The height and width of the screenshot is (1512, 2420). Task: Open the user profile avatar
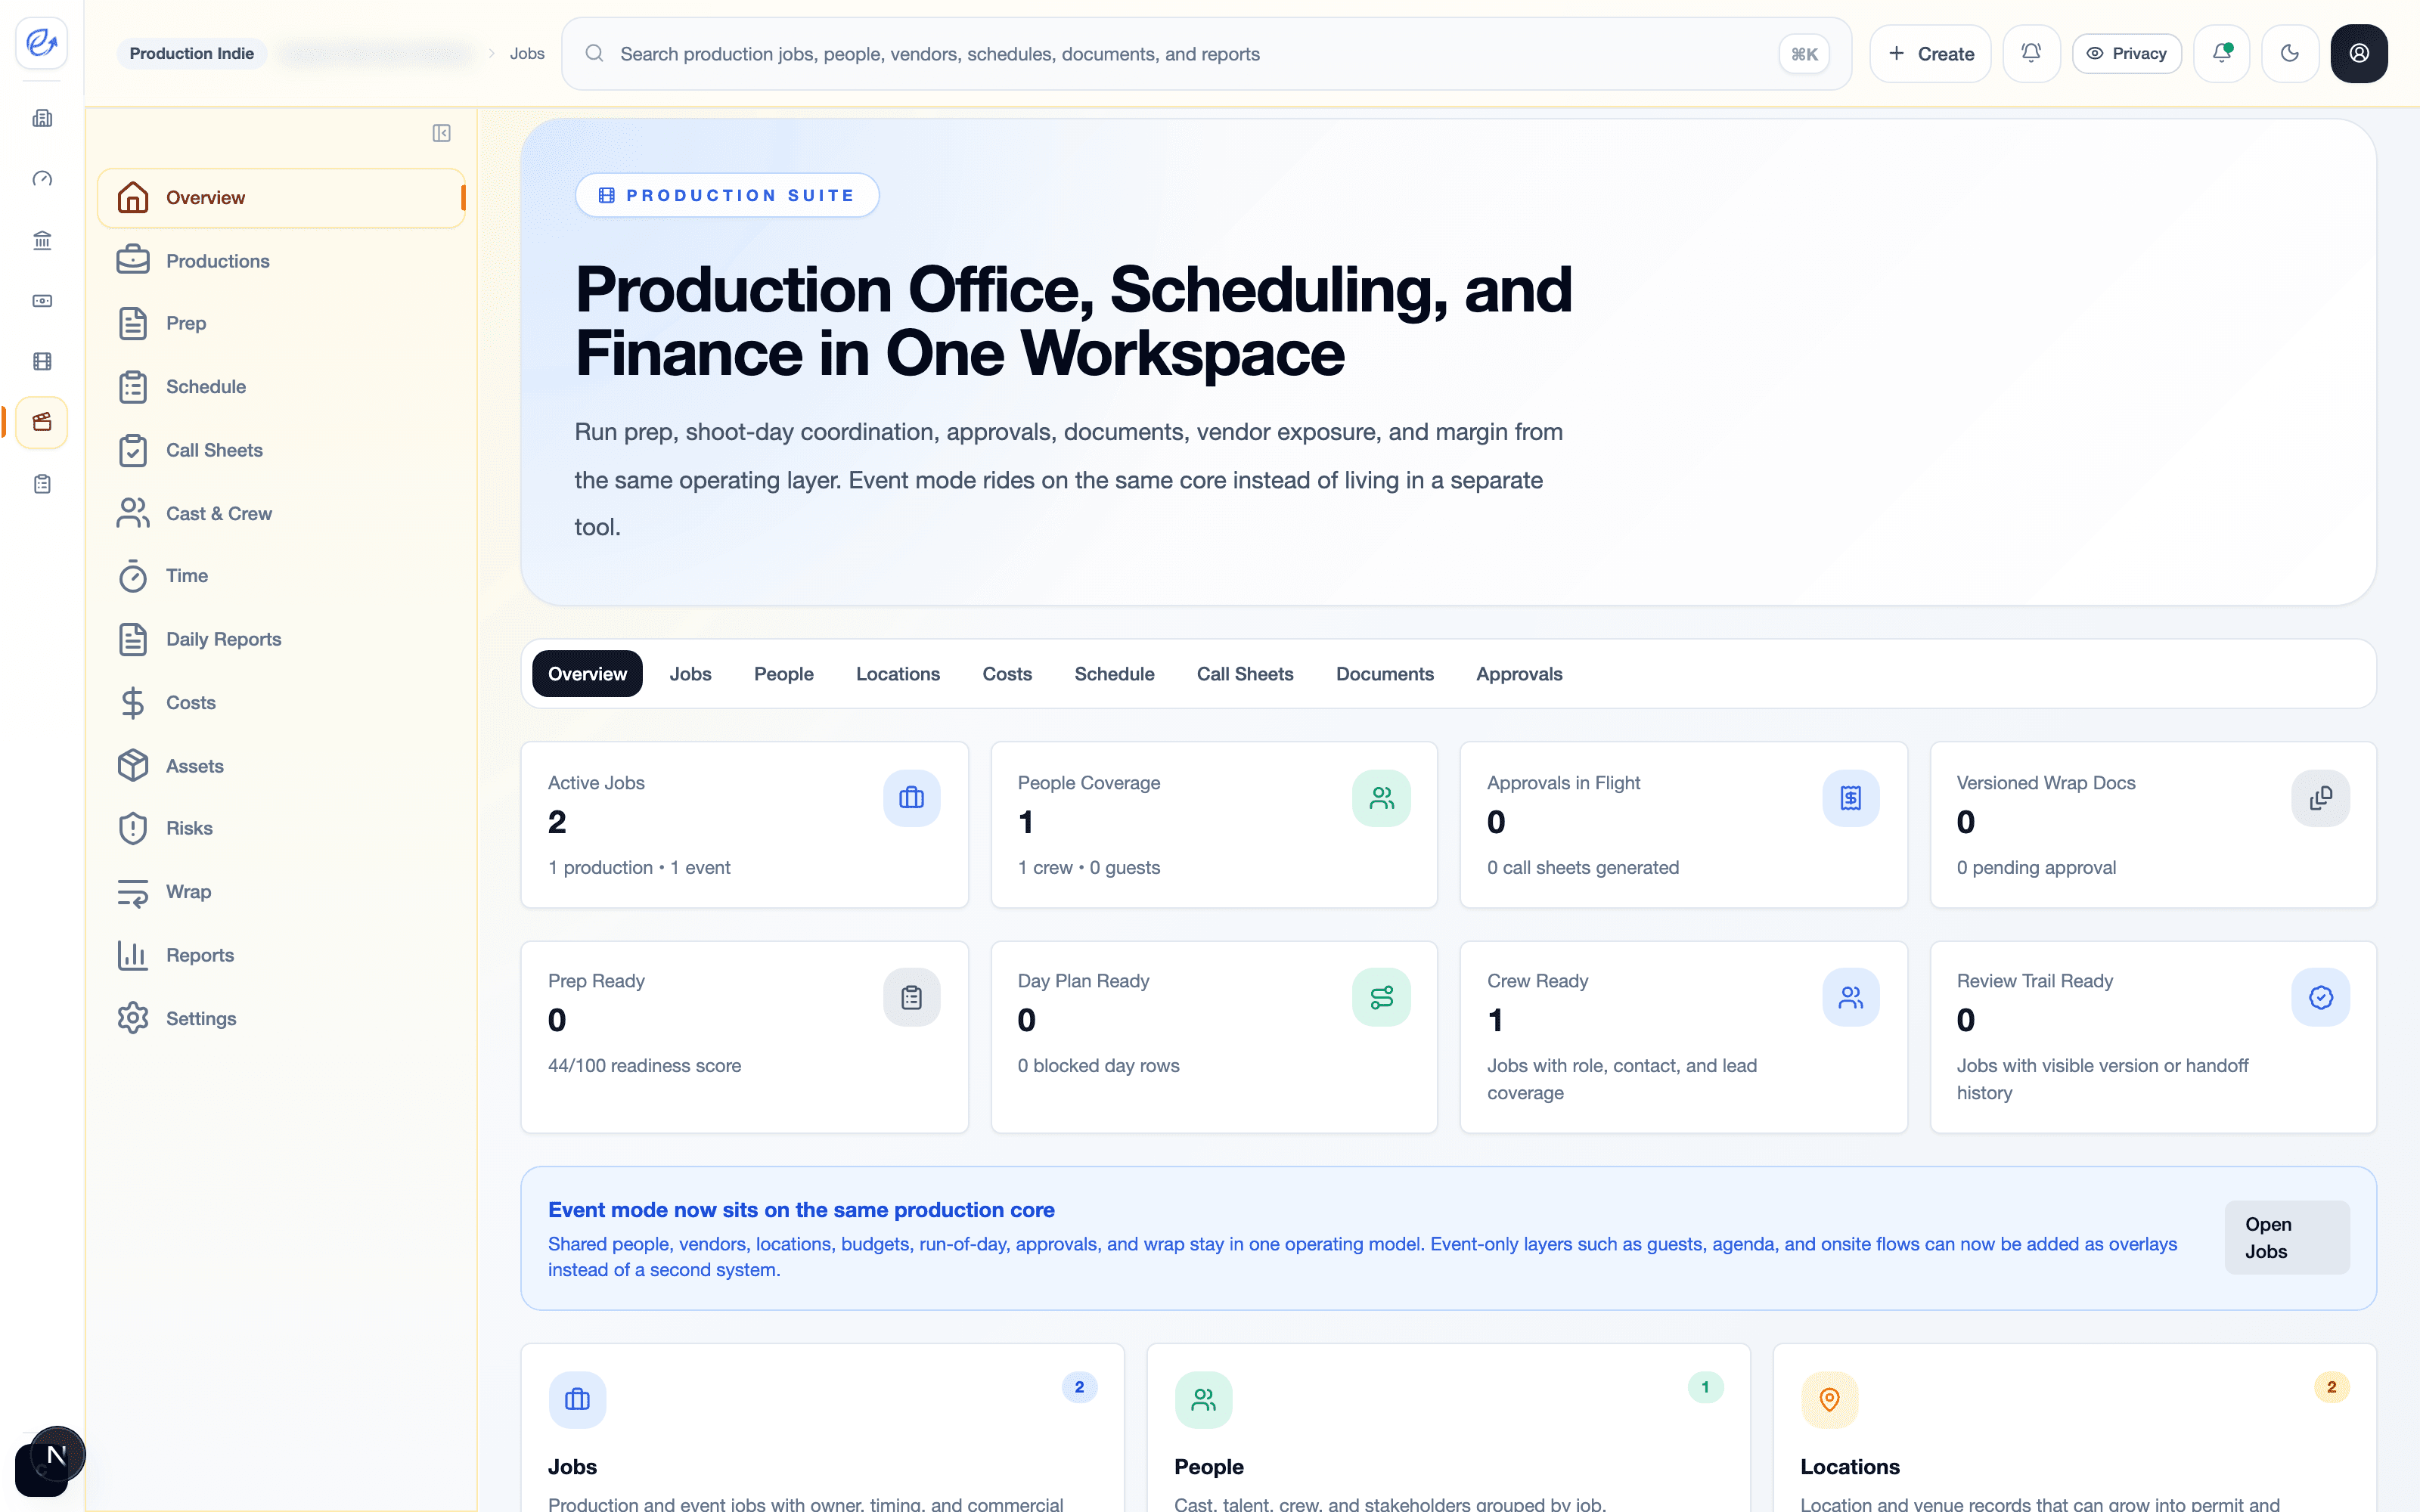2359,54
